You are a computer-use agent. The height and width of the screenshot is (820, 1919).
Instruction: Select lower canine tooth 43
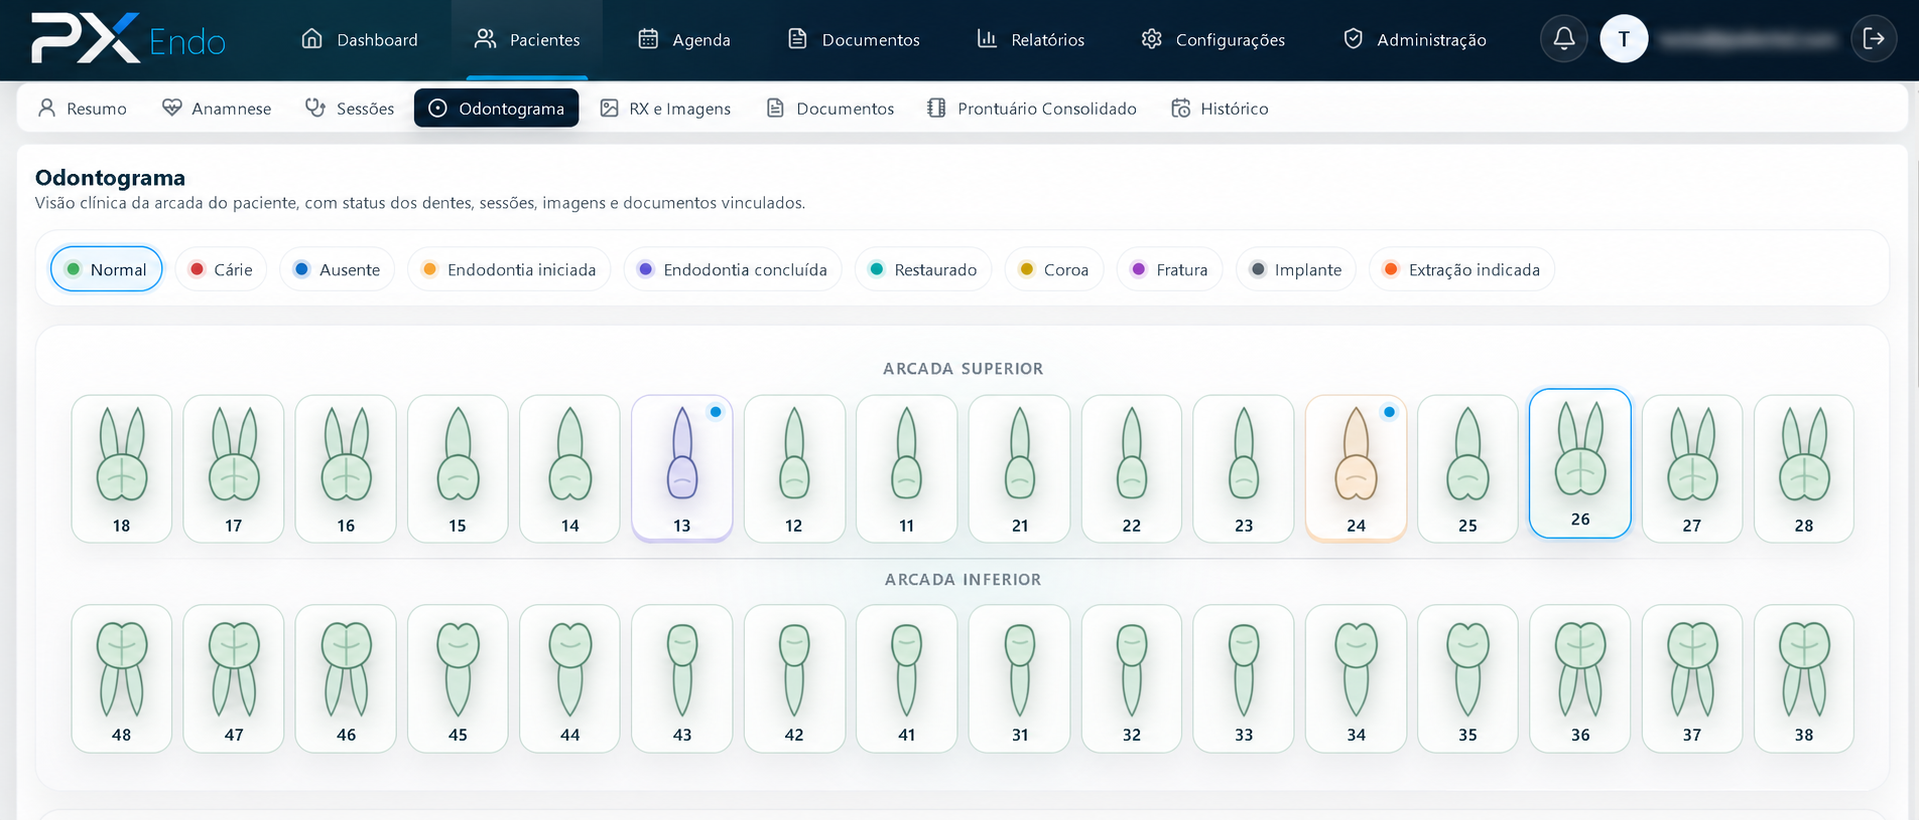(x=682, y=679)
